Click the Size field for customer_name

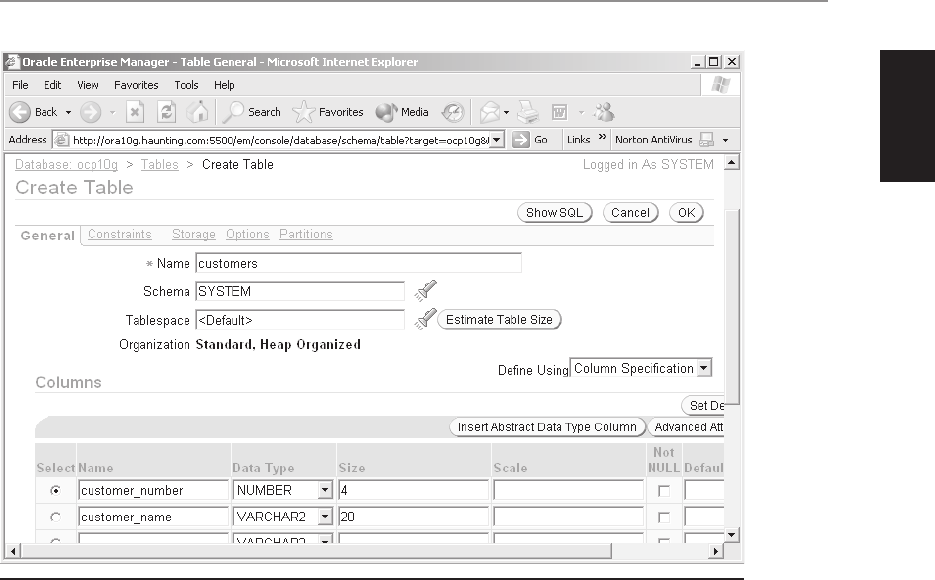(x=413, y=516)
